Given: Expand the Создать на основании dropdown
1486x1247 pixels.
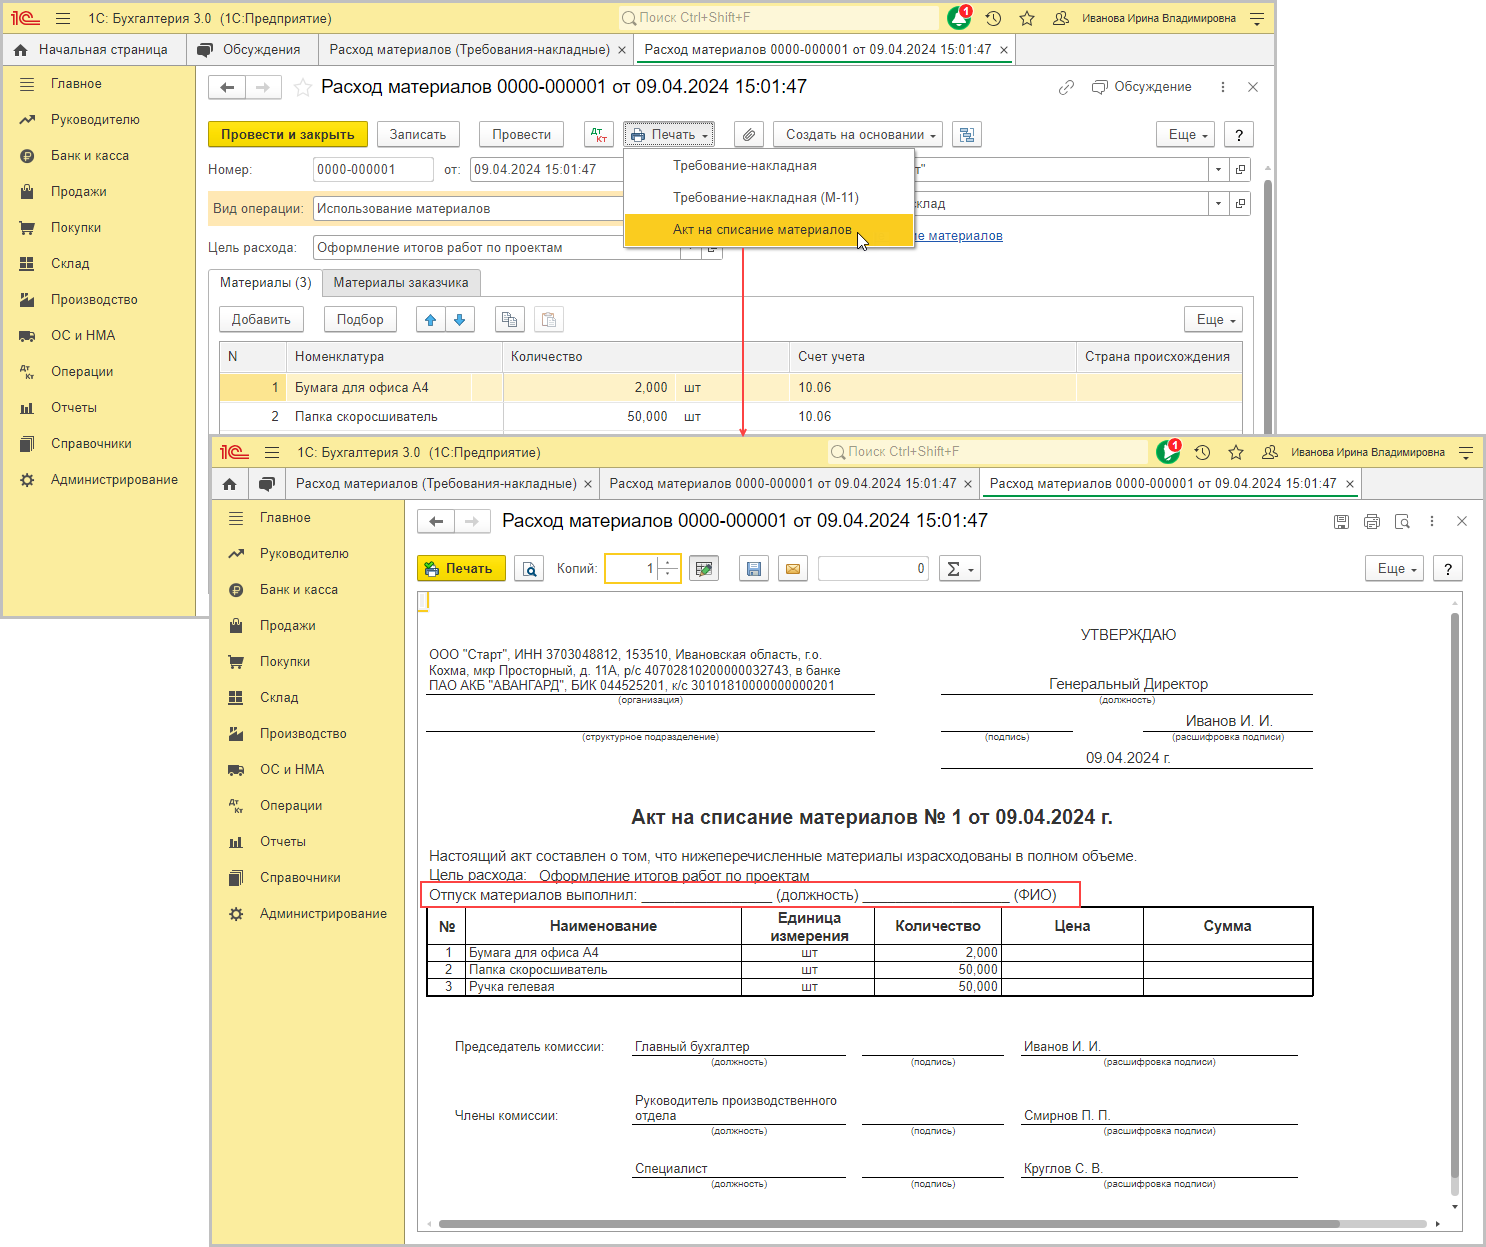Looking at the screenshot, I should 858,134.
